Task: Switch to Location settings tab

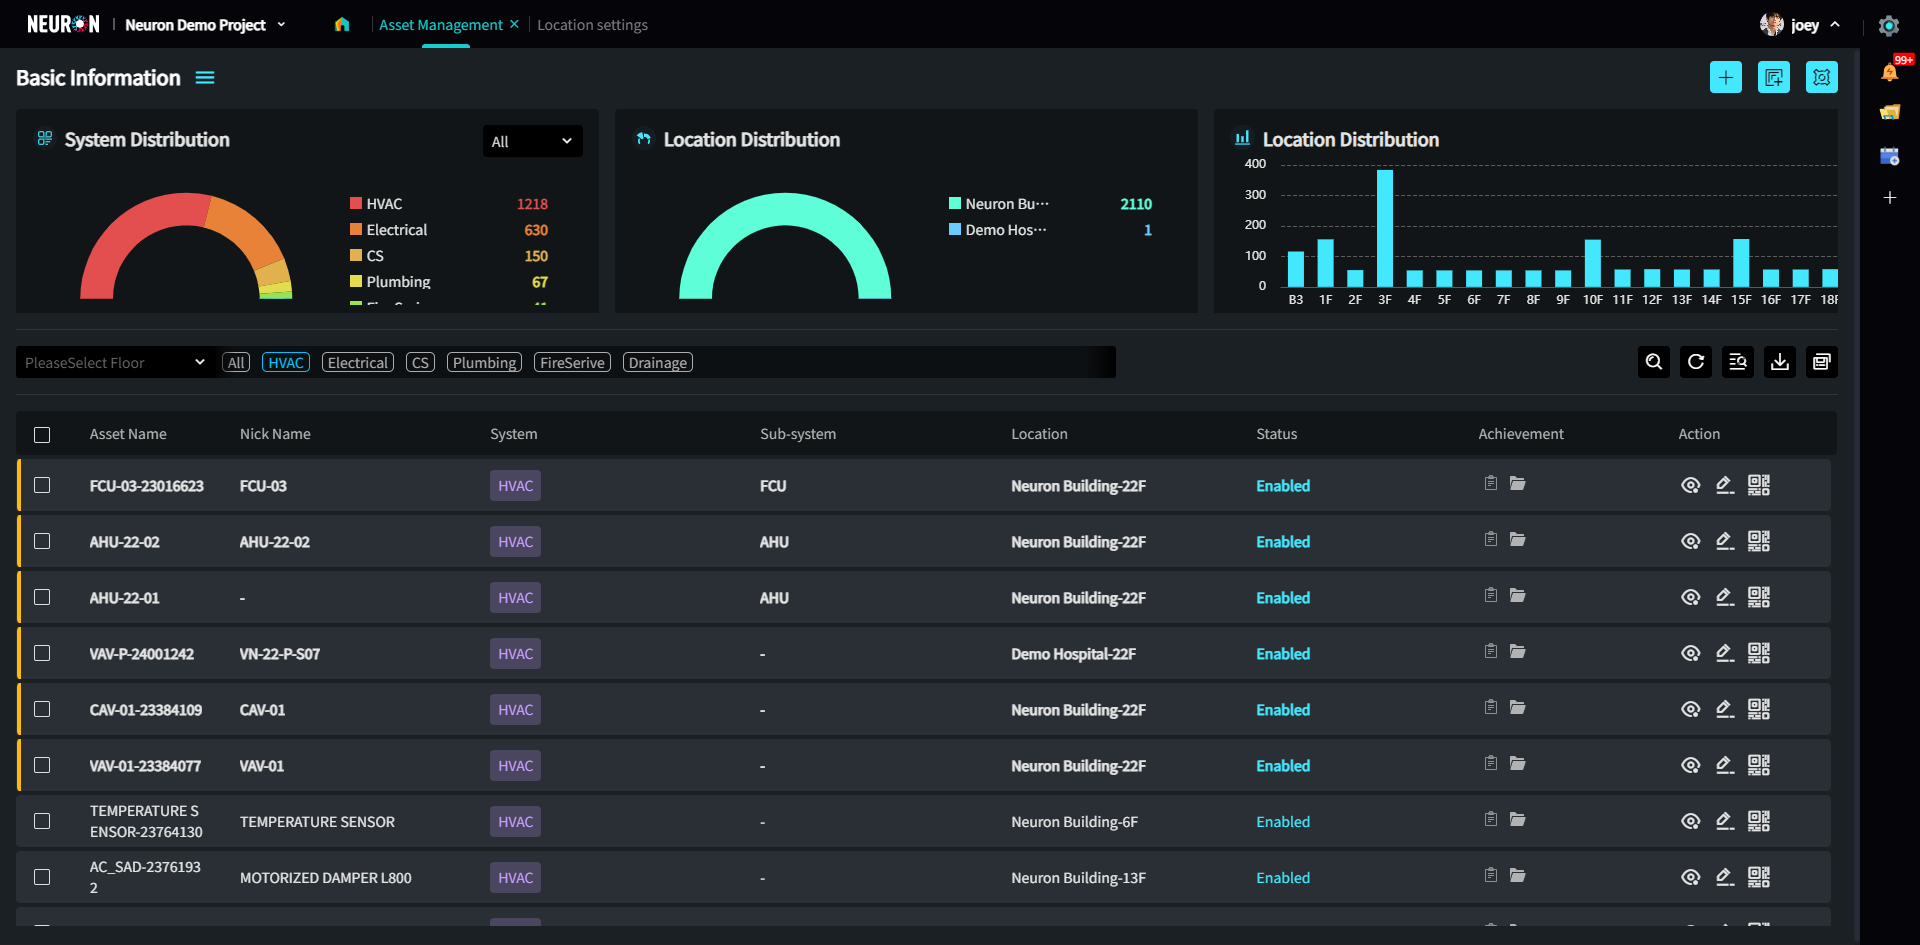Action: point(592,25)
